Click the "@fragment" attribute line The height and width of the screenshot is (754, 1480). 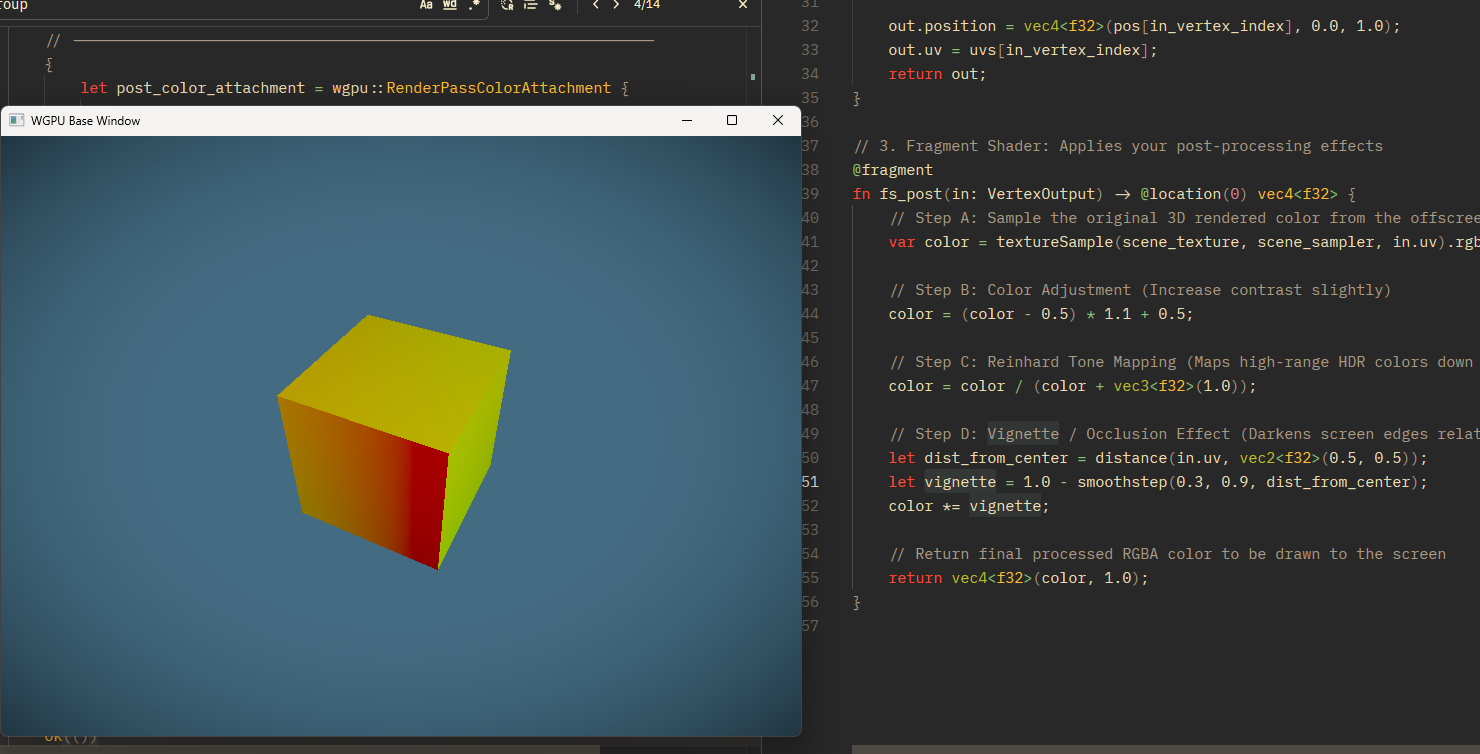coord(893,170)
